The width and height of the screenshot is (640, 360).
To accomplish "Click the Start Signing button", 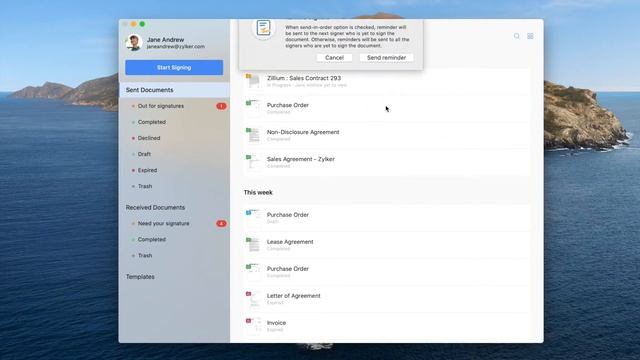I will tap(174, 67).
